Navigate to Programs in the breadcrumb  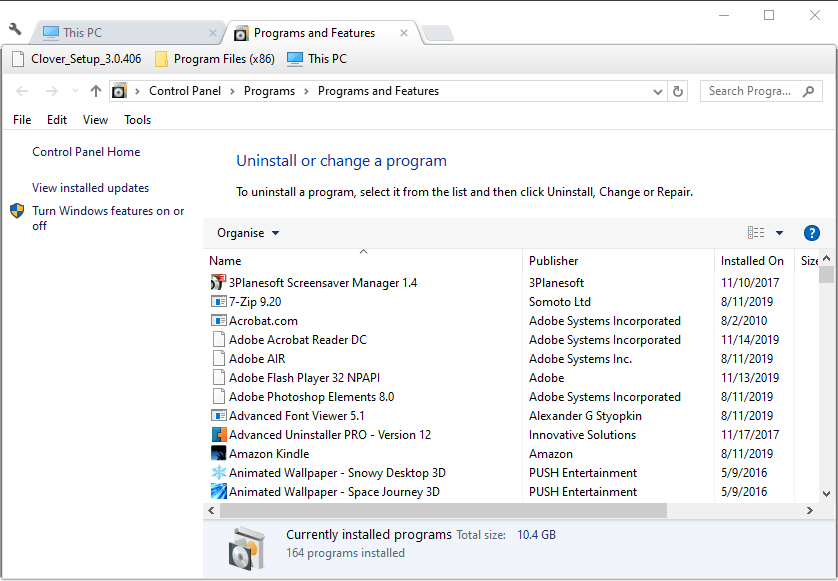269,91
